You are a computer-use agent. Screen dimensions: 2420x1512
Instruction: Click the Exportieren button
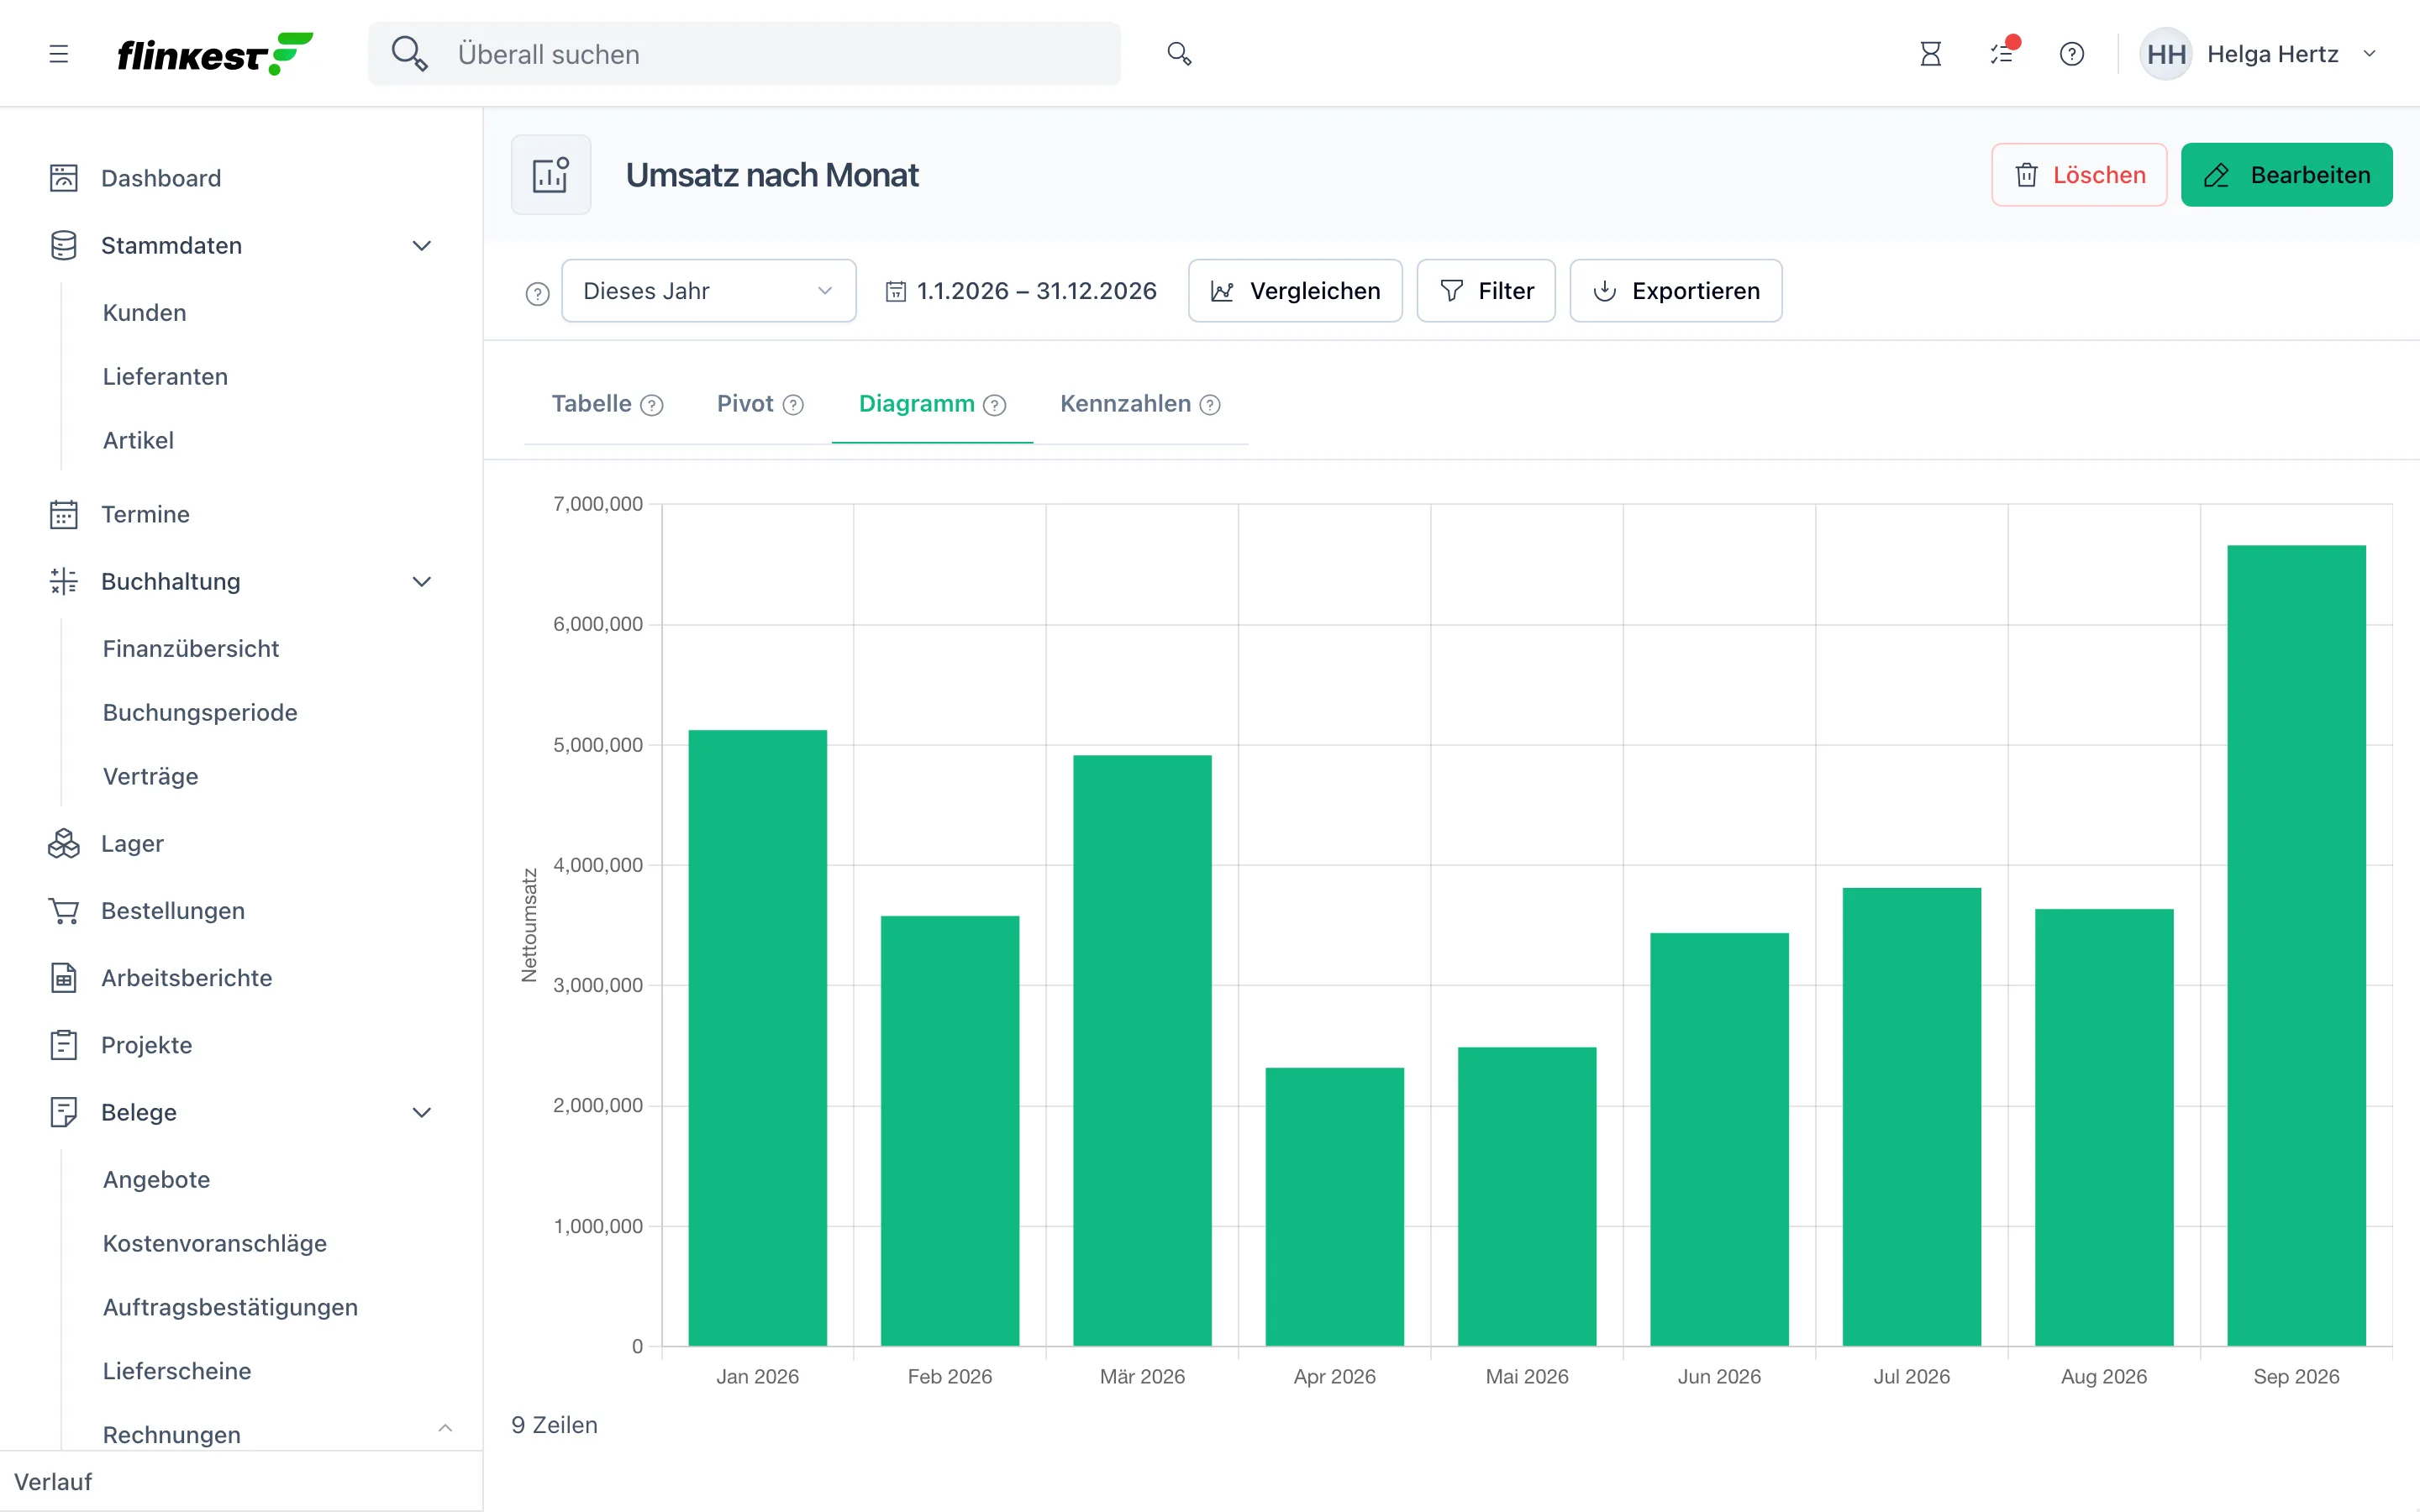coord(1676,291)
